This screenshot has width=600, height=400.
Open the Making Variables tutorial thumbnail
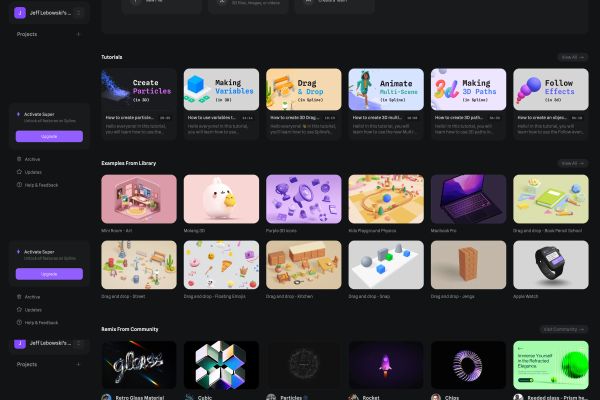click(221, 89)
